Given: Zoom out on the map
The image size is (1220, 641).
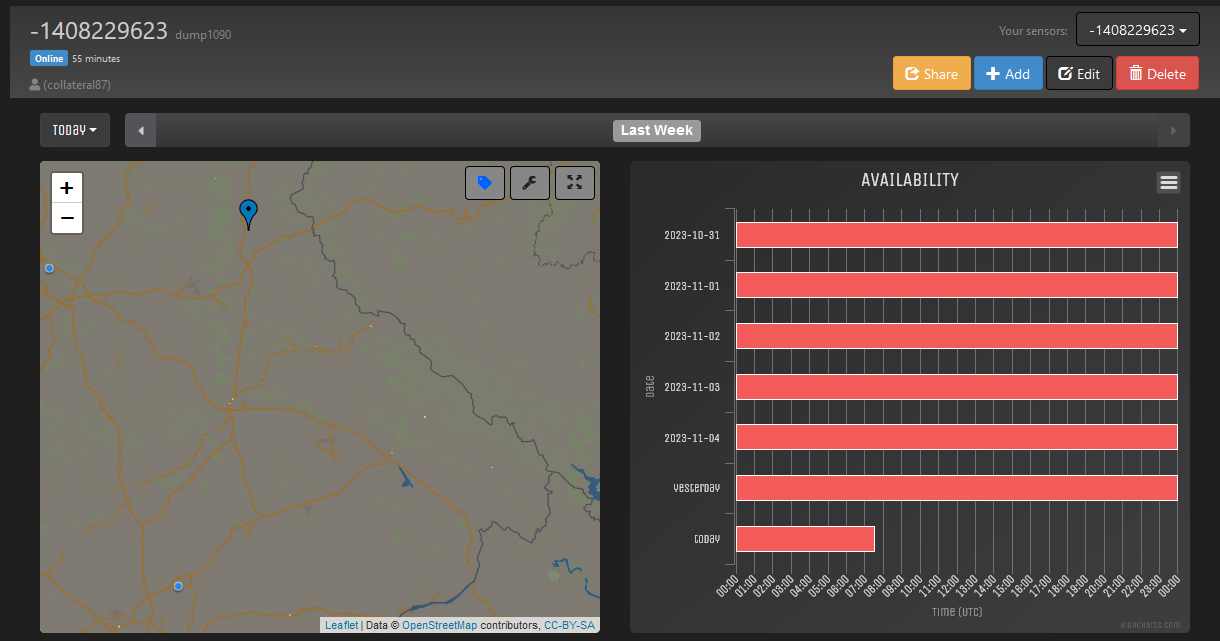Looking at the screenshot, I should click(x=67, y=218).
